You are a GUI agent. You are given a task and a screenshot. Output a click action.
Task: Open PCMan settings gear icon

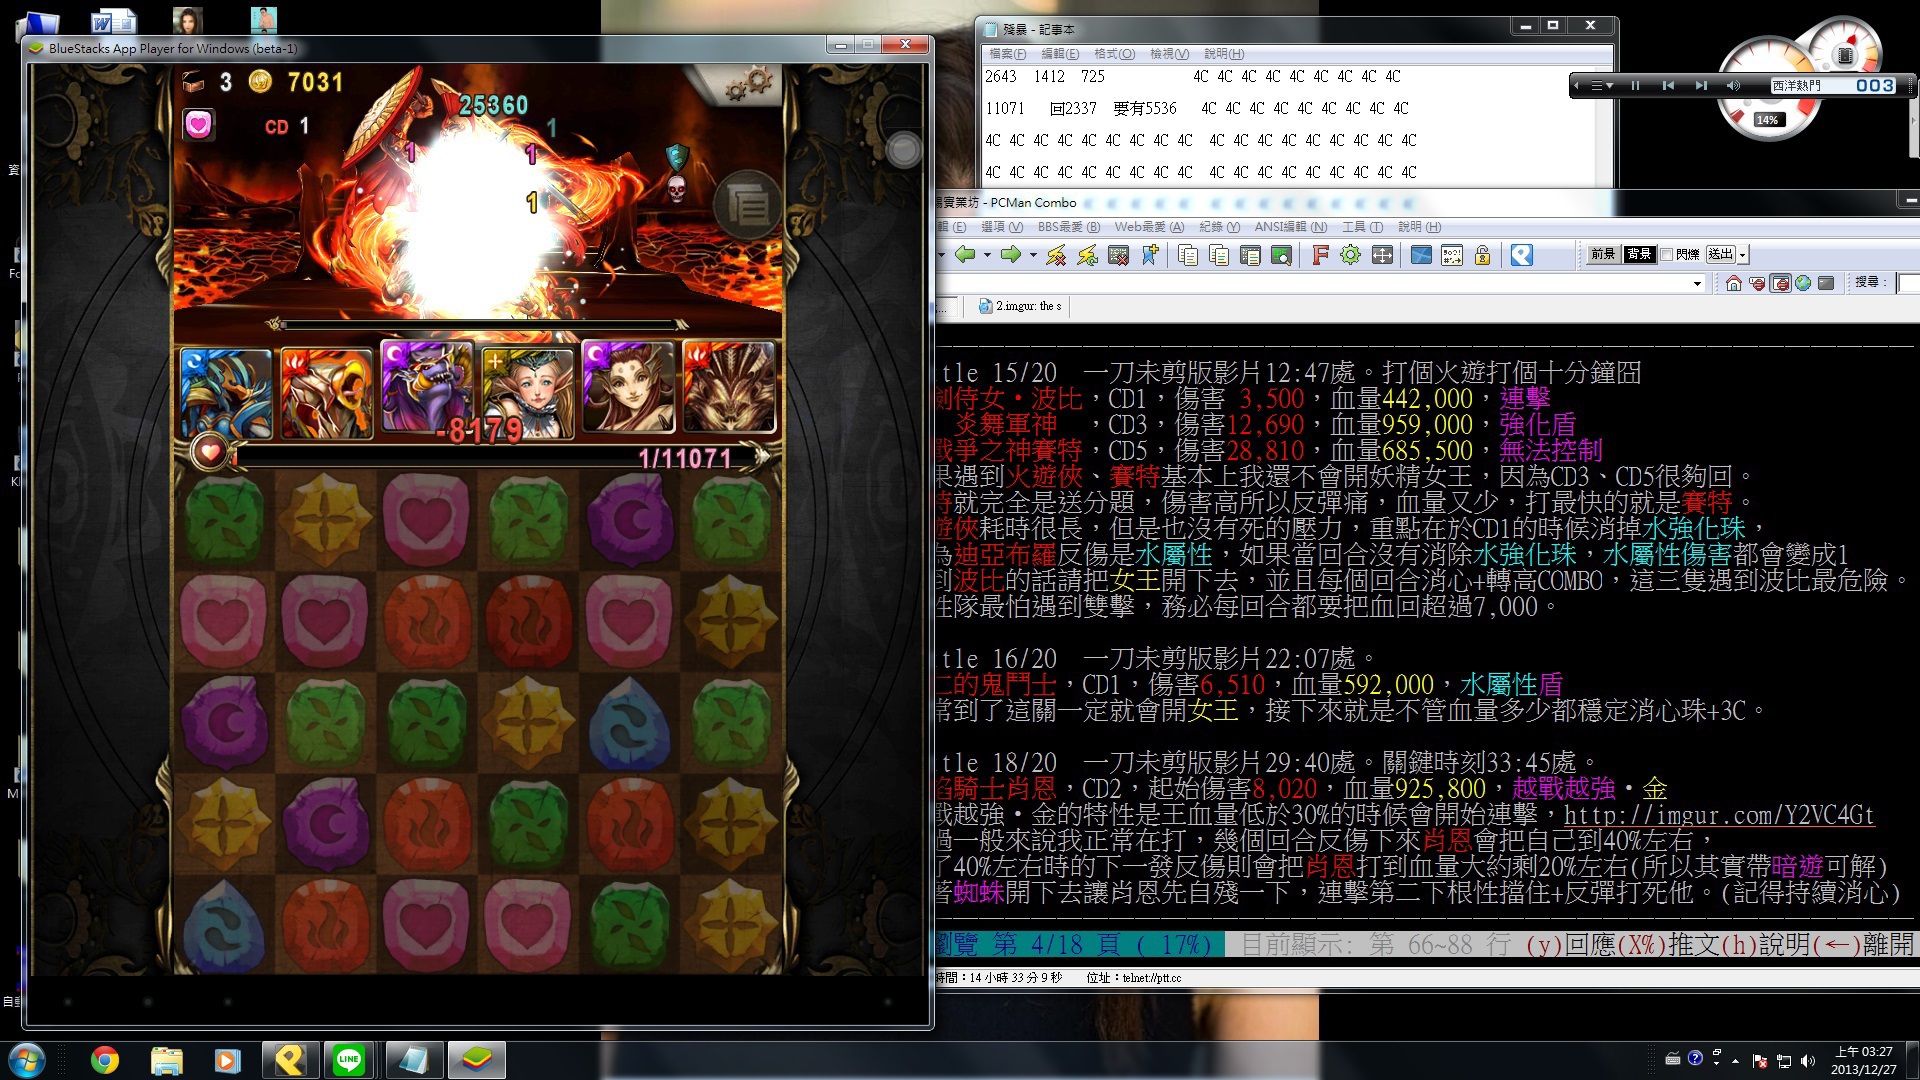pos(1350,255)
